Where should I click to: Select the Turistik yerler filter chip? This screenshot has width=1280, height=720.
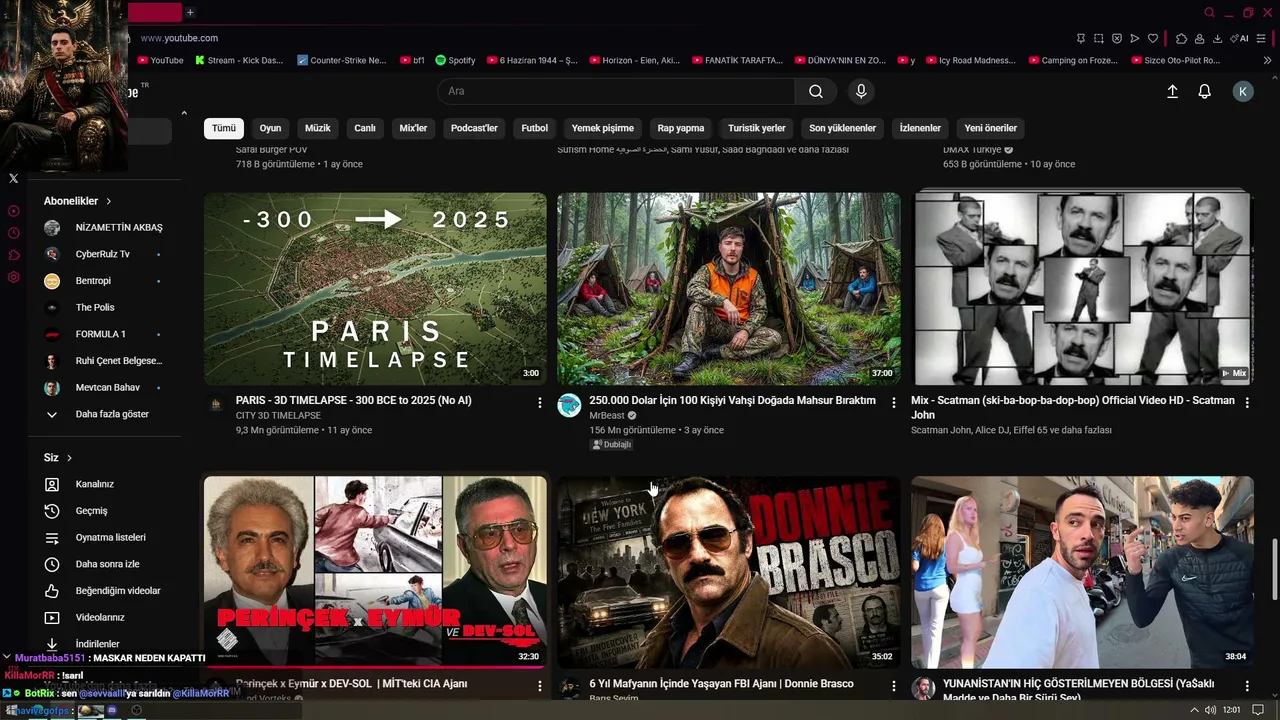(x=757, y=128)
